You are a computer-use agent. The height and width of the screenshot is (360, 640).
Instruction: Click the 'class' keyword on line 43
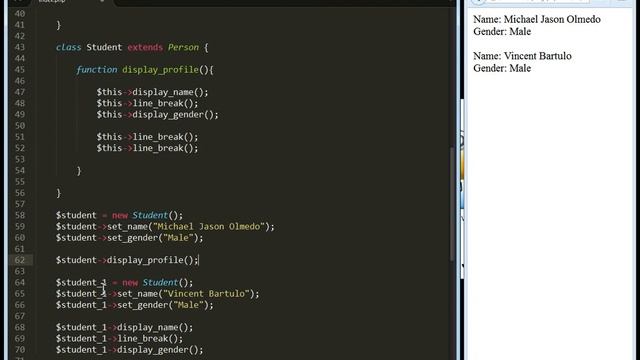pyautogui.click(x=69, y=47)
